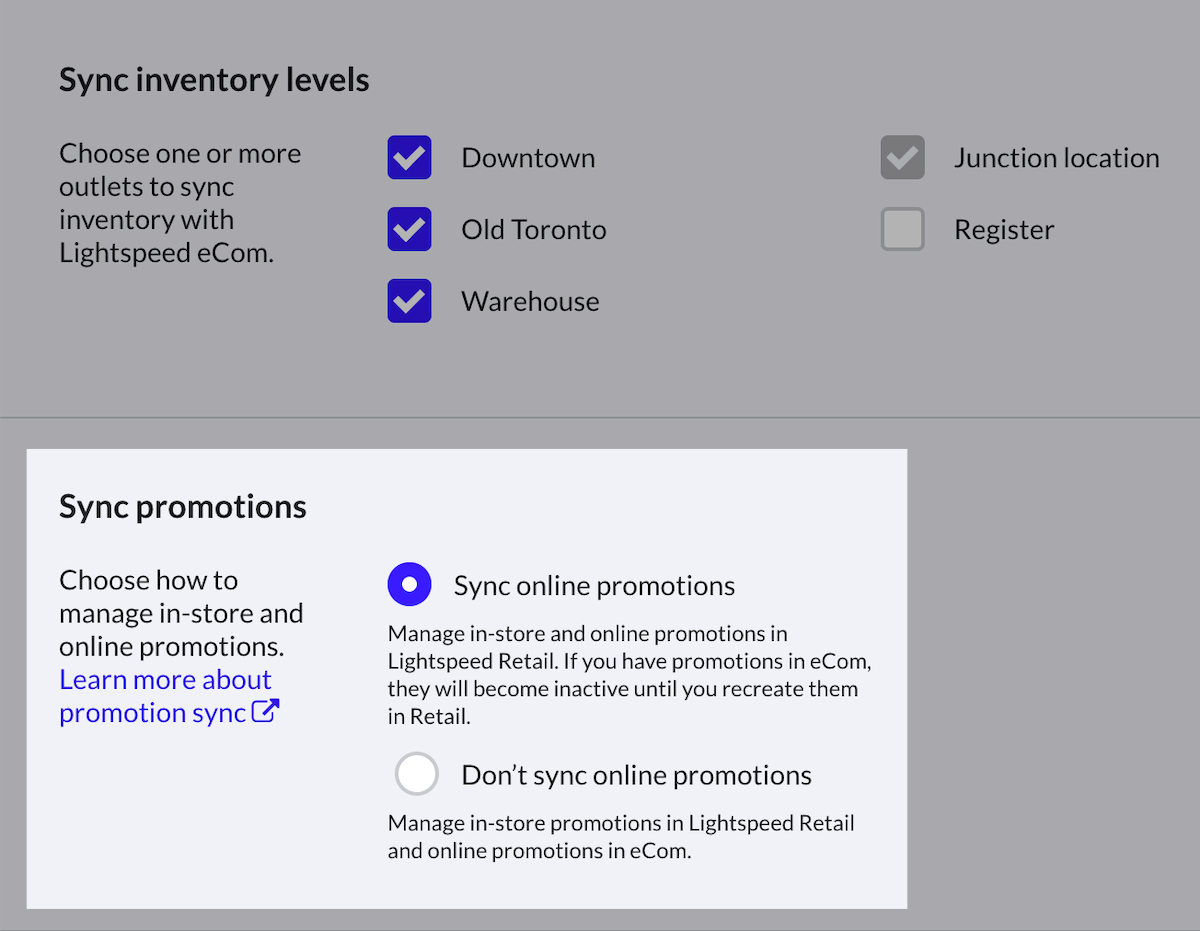This screenshot has height=931, width=1200.
Task: Click the Sync online promotions label text
Action: (594, 585)
